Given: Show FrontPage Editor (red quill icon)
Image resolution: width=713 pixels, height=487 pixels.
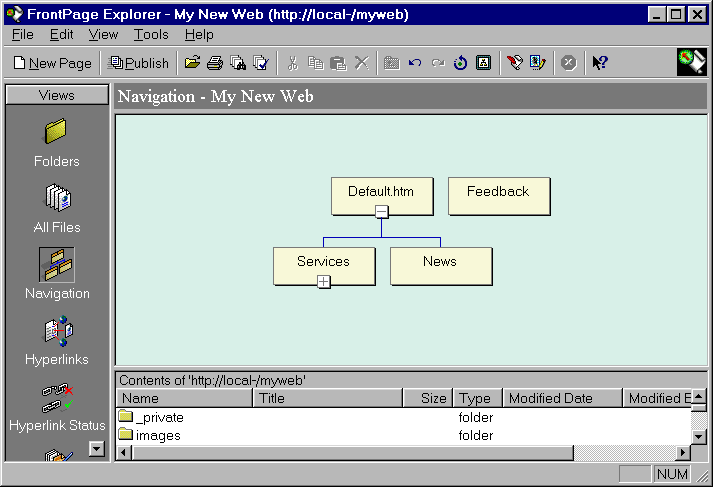Looking at the screenshot, I should [515, 63].
